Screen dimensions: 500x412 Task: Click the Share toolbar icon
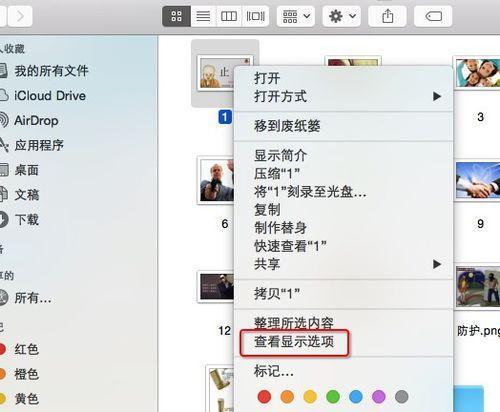(x=387, y=16)
